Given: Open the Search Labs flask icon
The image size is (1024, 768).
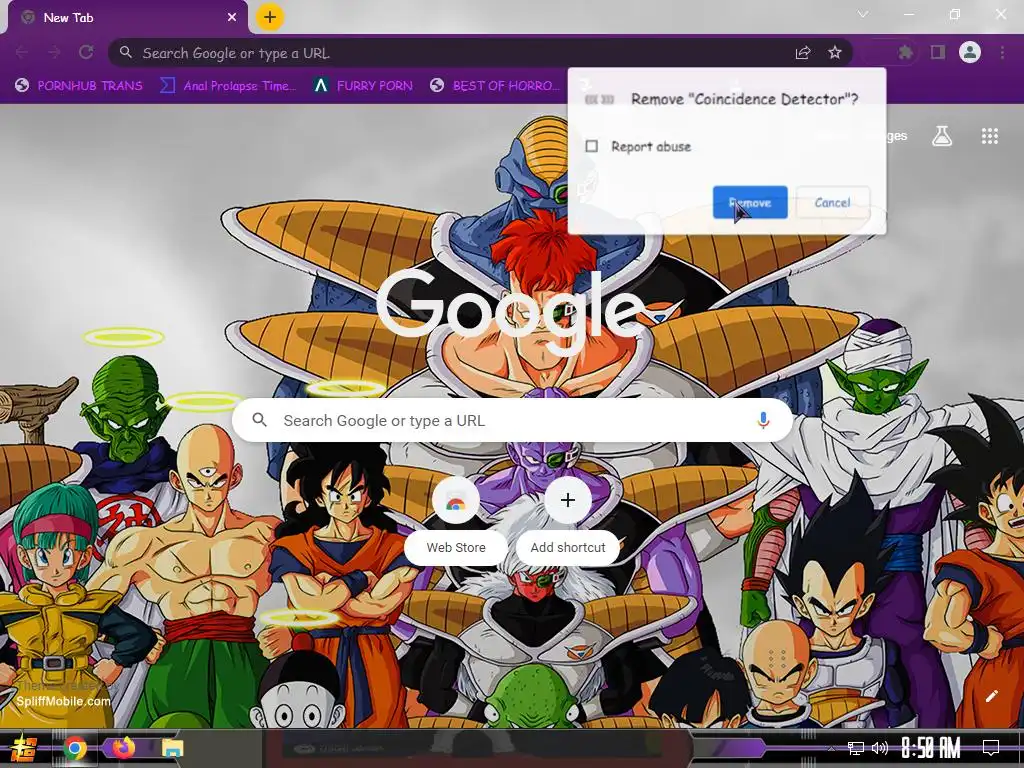Looking at the screenshot, I should (x=942, y=136).
